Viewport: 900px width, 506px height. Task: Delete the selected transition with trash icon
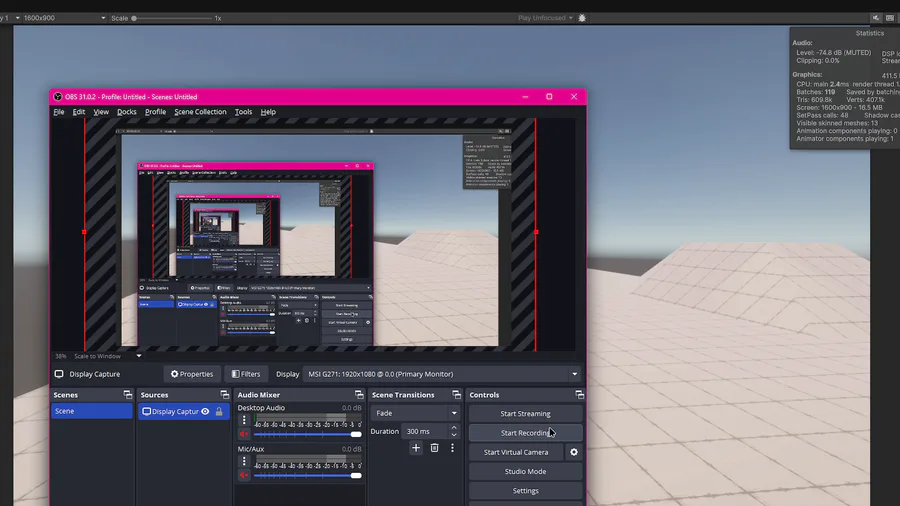[x=435, y=447]
